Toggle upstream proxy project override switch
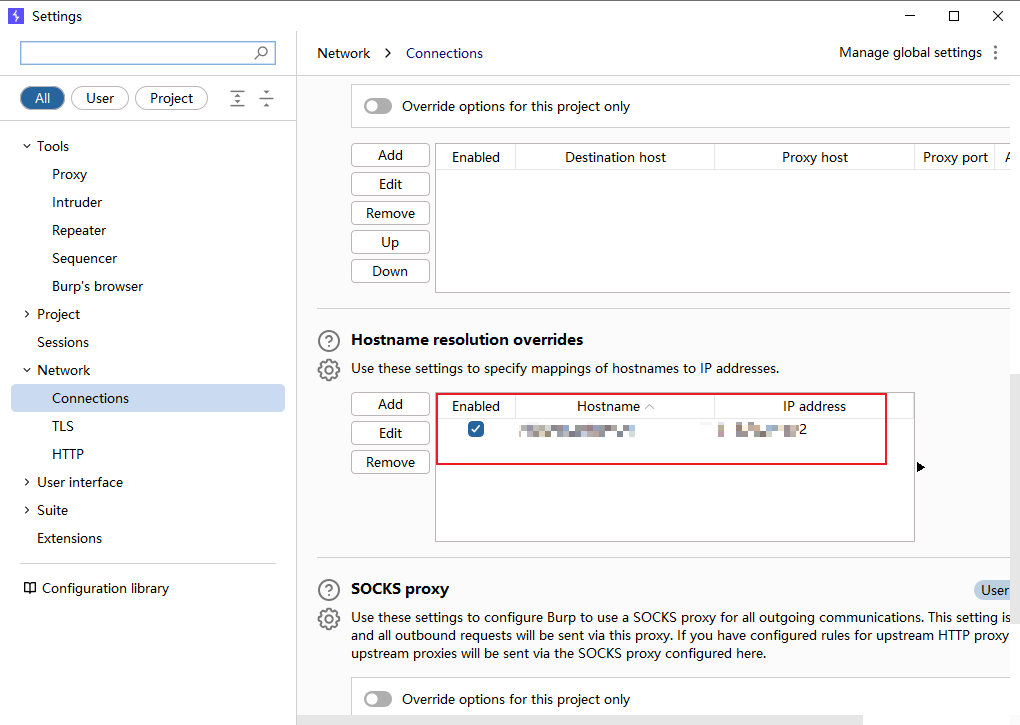 coord(378,106)
